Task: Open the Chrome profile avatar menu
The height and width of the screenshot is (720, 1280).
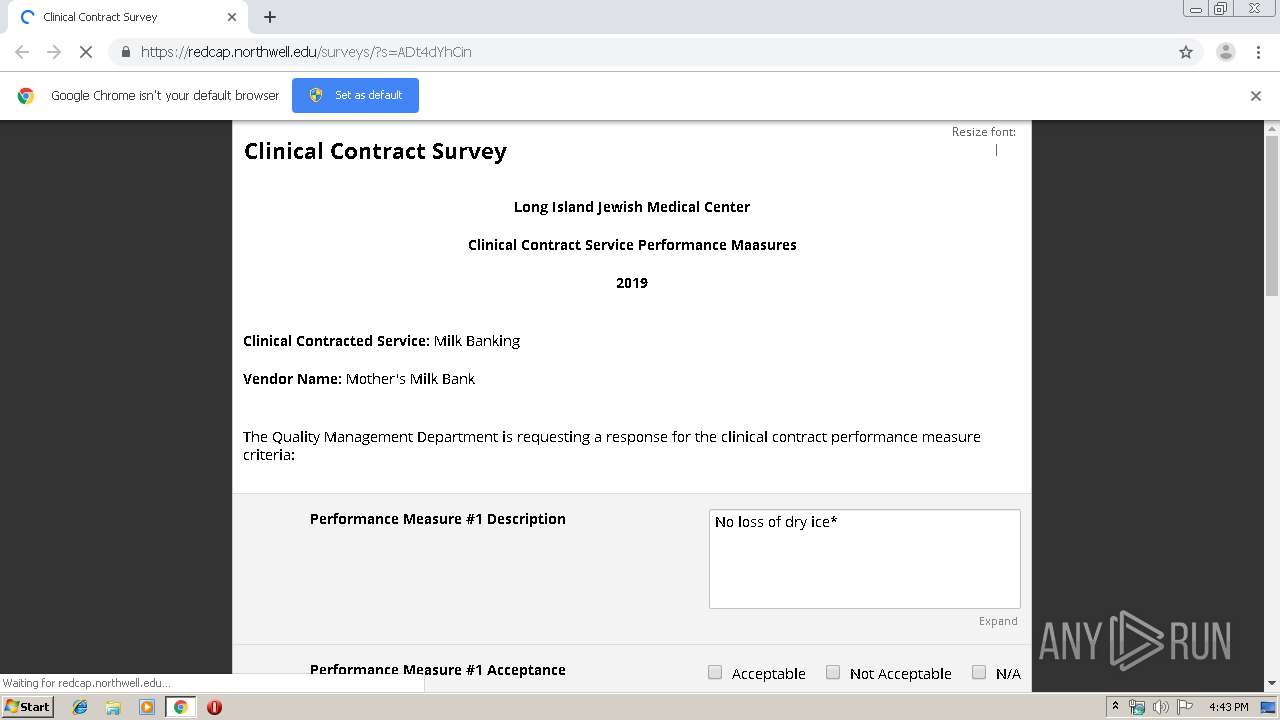Action: (x=1225, y=52)
